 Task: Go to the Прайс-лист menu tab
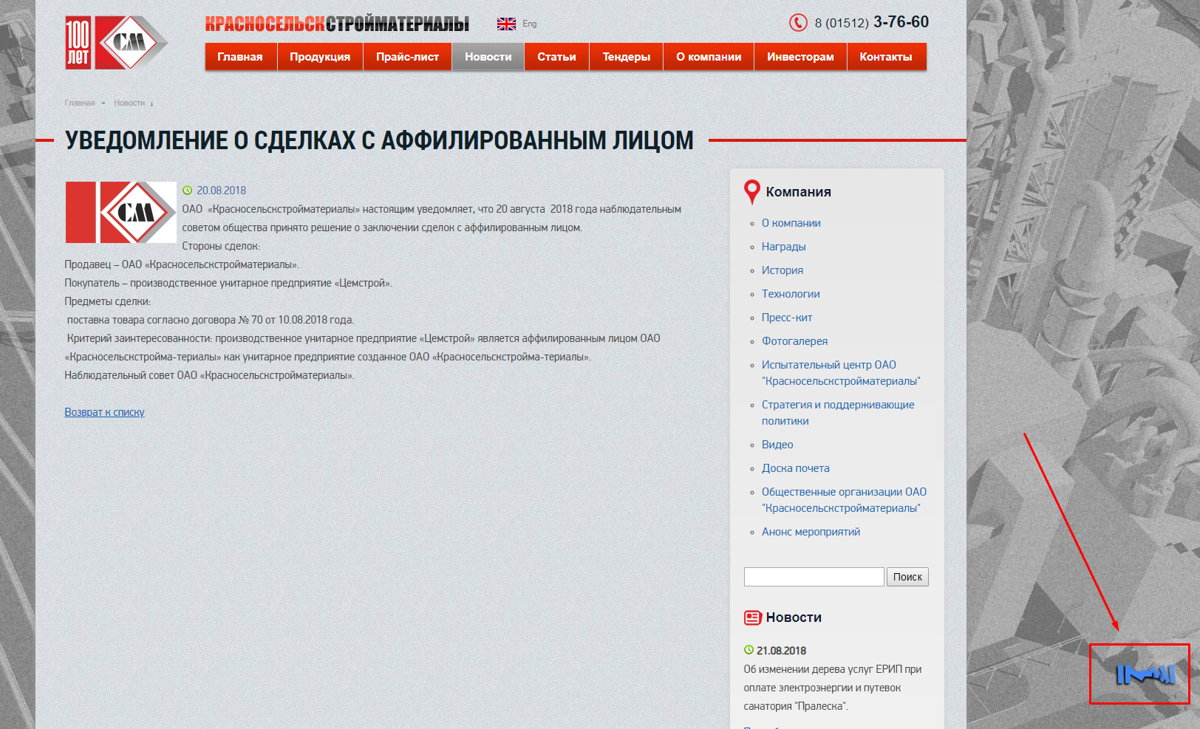(x=407, y=57)
